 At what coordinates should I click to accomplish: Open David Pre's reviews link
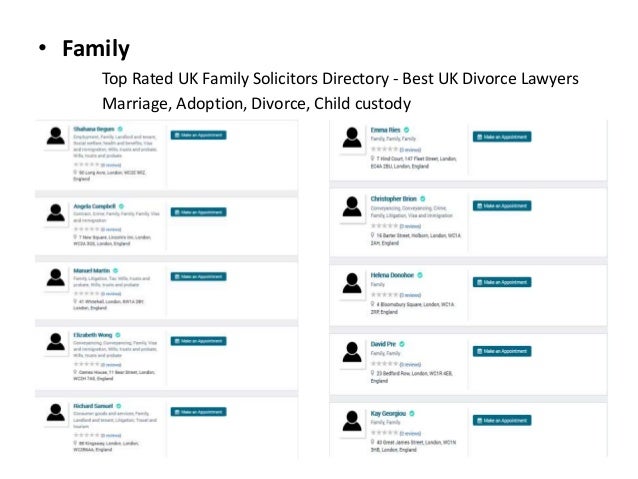(x=410, y=364)
